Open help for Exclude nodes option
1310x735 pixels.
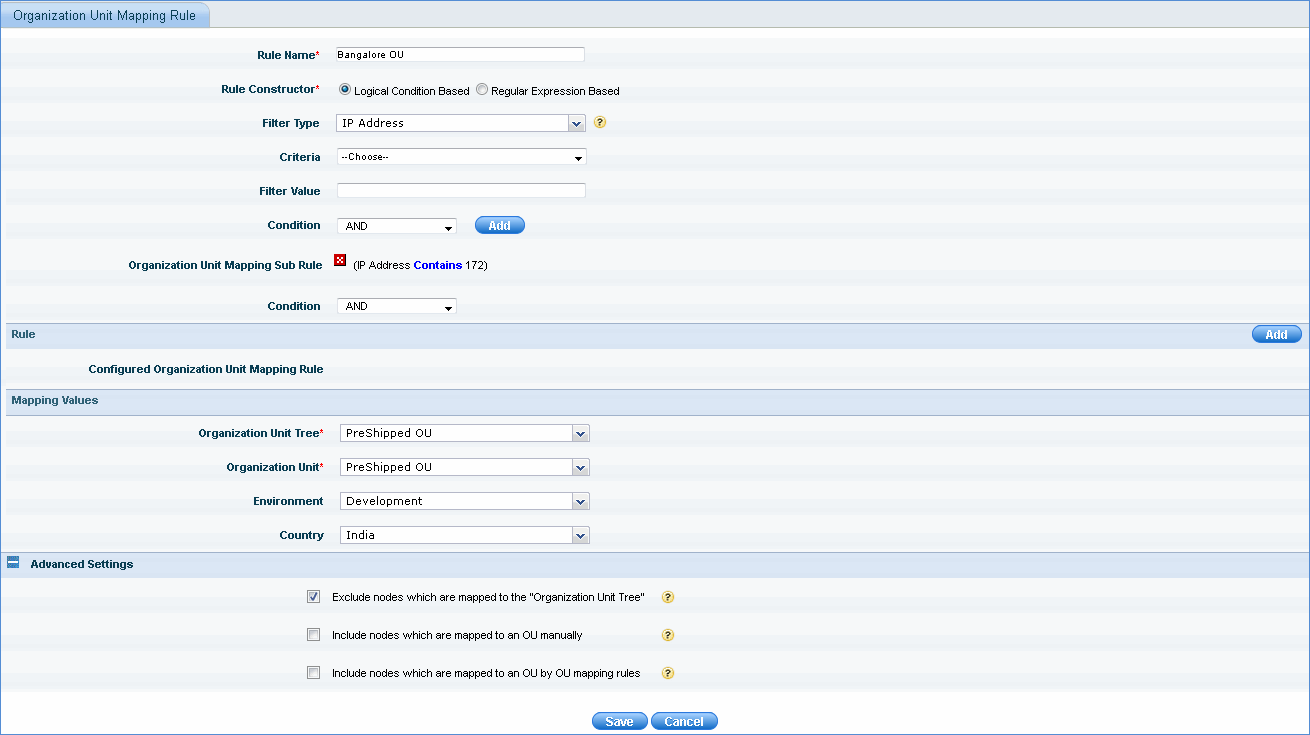tap(668, 597)
